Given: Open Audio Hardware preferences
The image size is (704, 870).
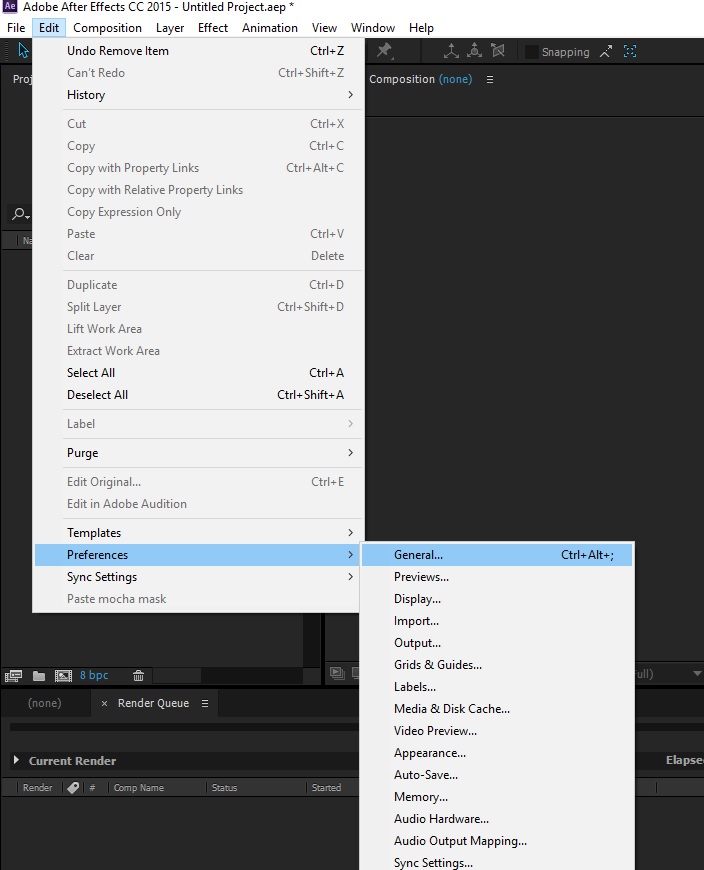Looking at the screenshot, I should tap(497, 819).
